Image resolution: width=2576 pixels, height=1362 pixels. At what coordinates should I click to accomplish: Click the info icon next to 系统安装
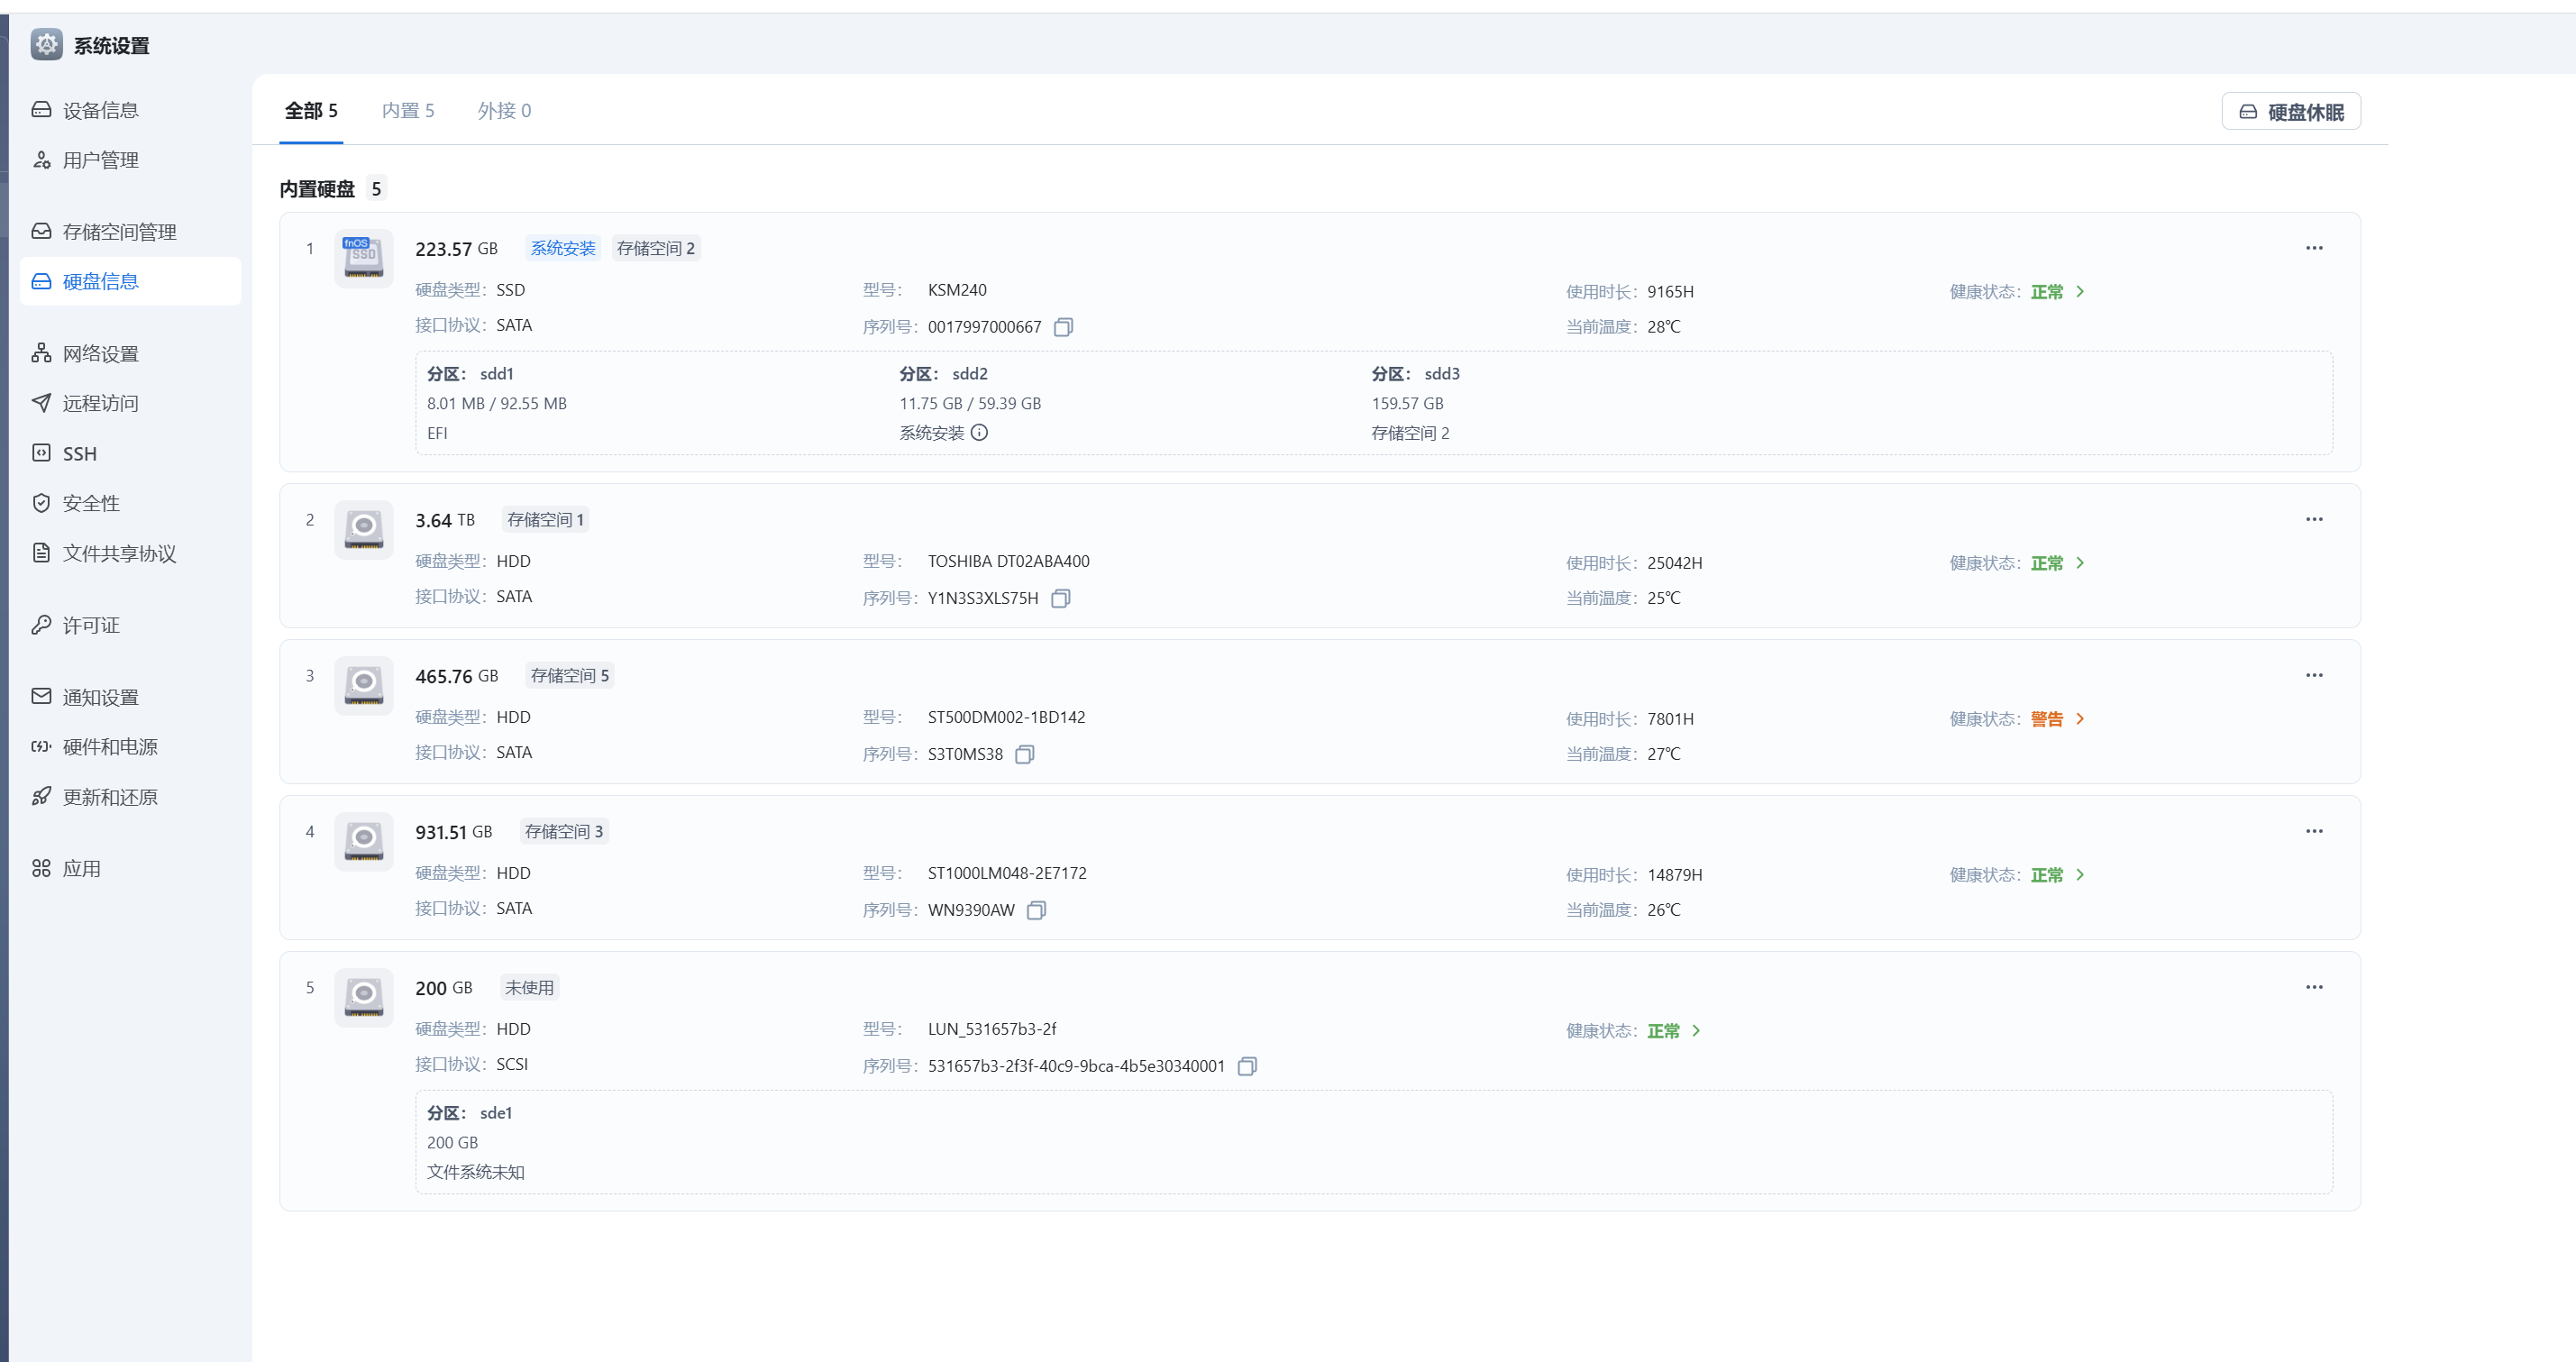(979, 433)
